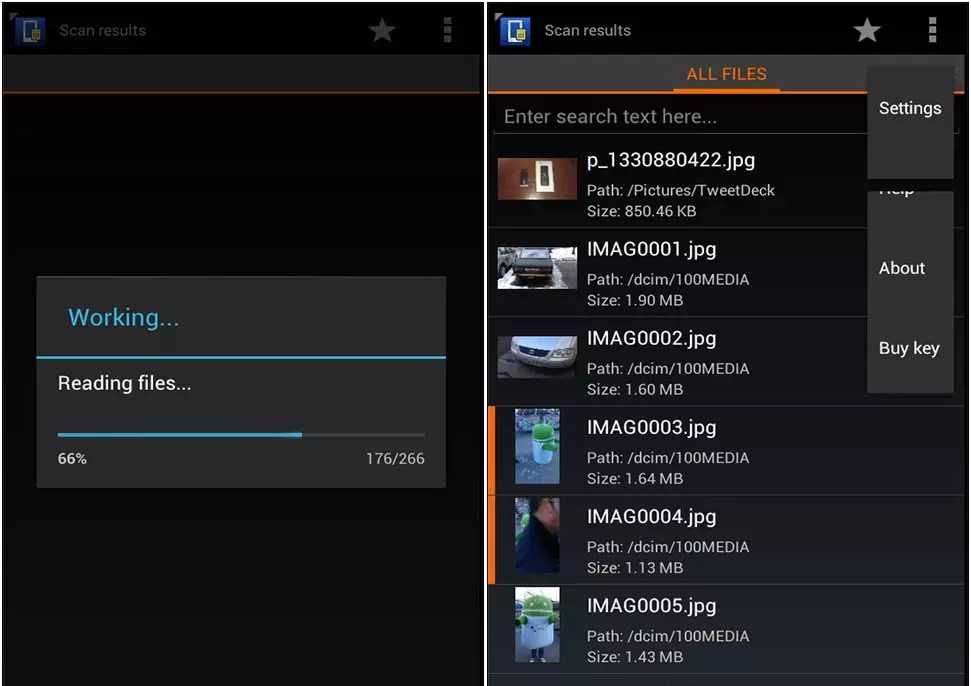Select file name IMAG0003.jpg
Viewport: 971px width, 686px height.
651,428
